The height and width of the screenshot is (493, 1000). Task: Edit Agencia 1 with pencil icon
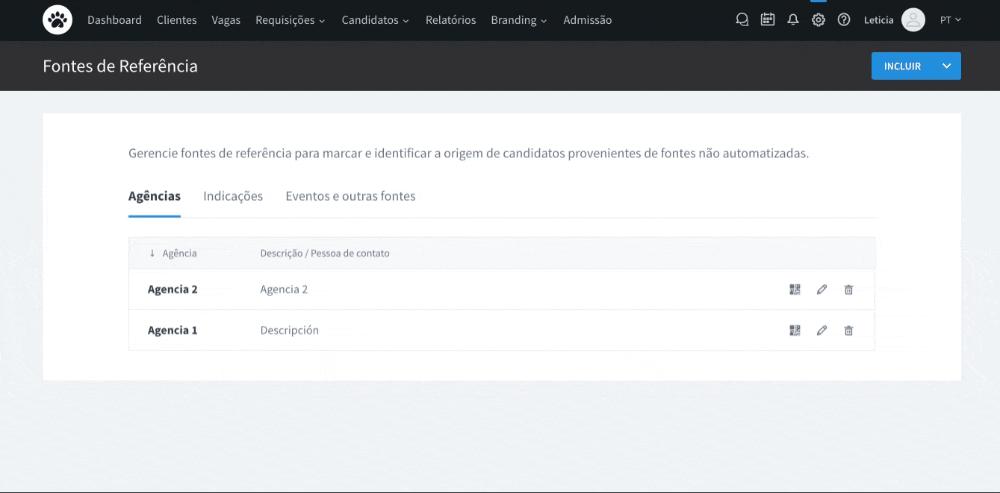tap(822, 331)
